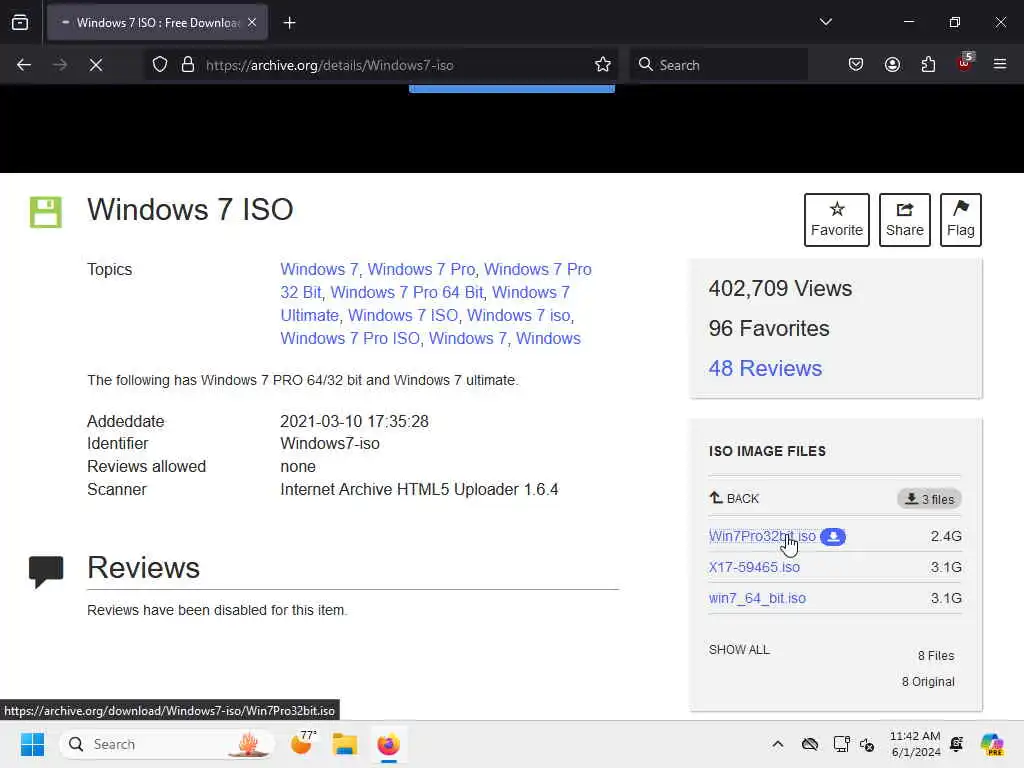Click the taskbar Search box
1024x768 pixels.
pos(167,744)
